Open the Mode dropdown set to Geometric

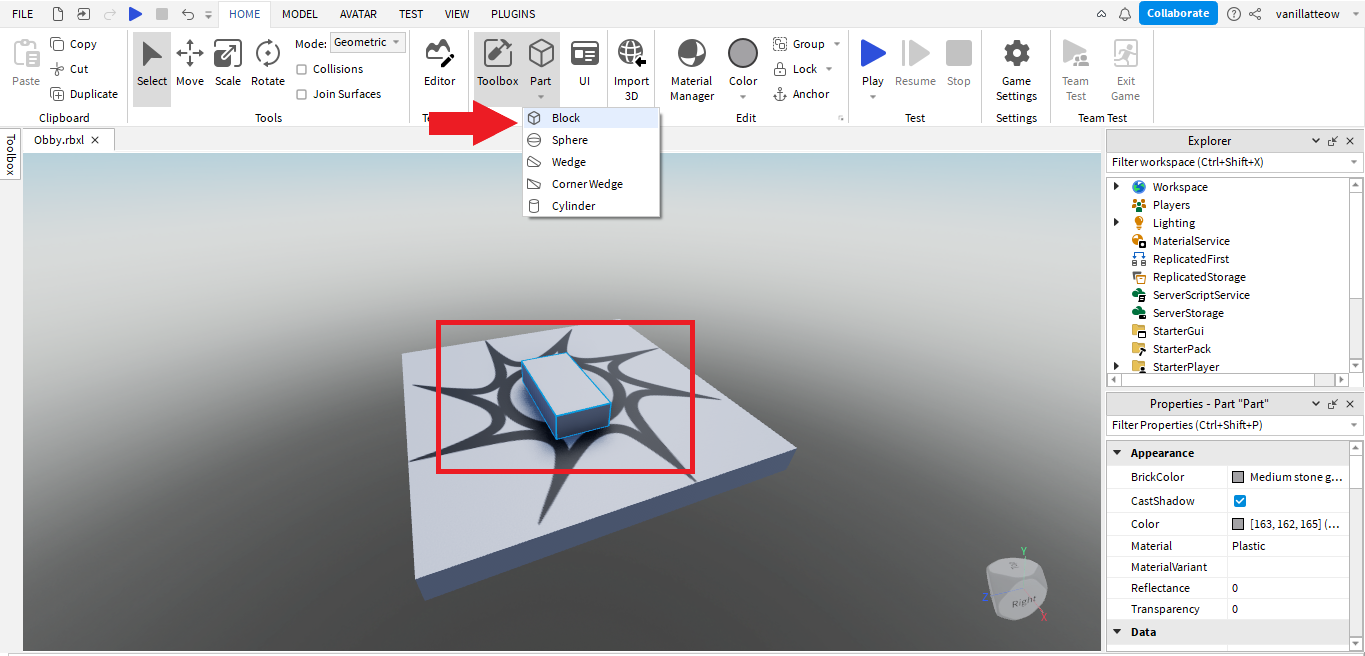coord(367,42)
